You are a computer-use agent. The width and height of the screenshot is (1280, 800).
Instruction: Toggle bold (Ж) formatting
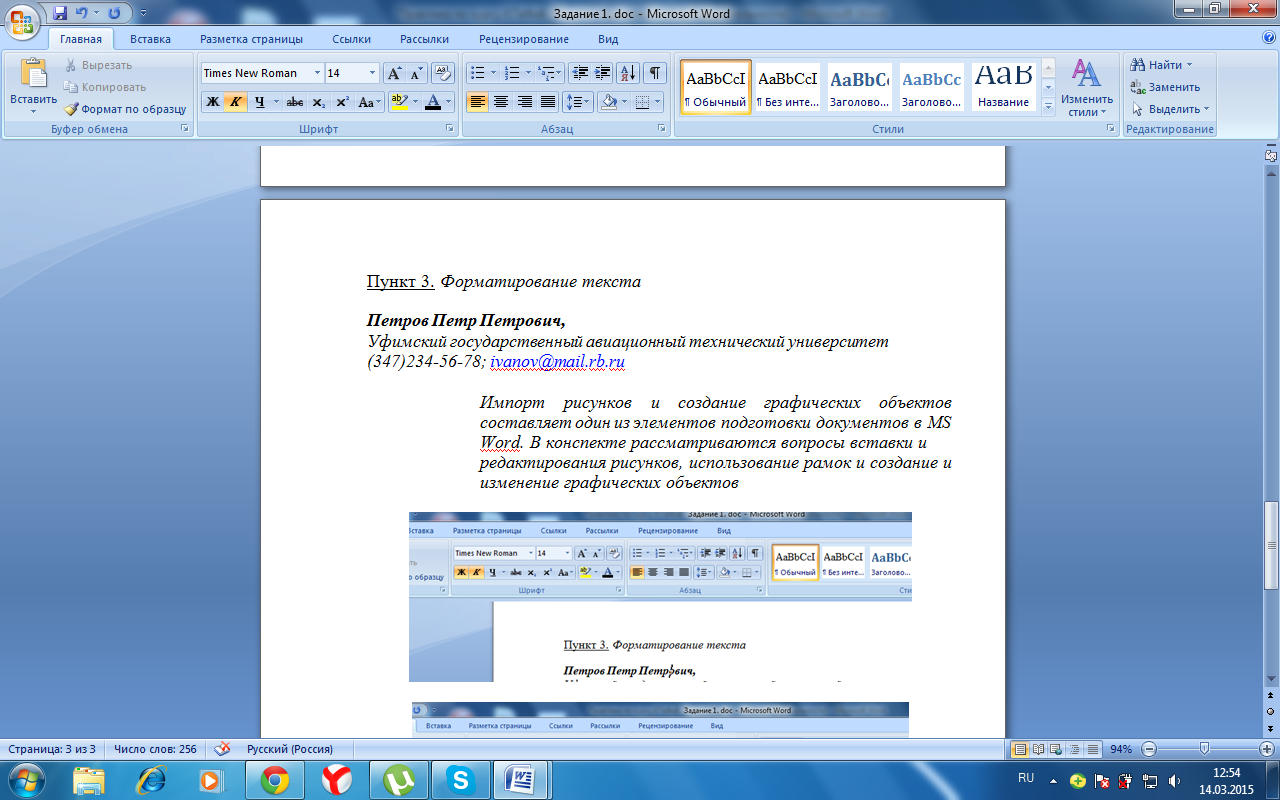212,102
